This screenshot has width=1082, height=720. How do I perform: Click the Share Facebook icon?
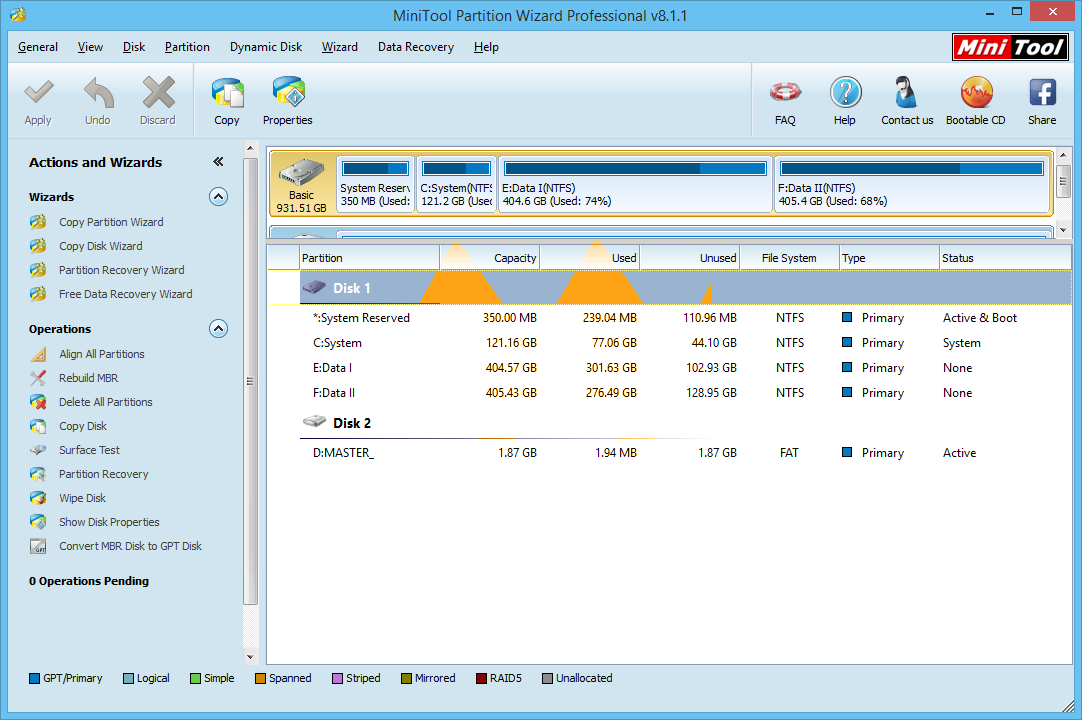point(1042,92)
